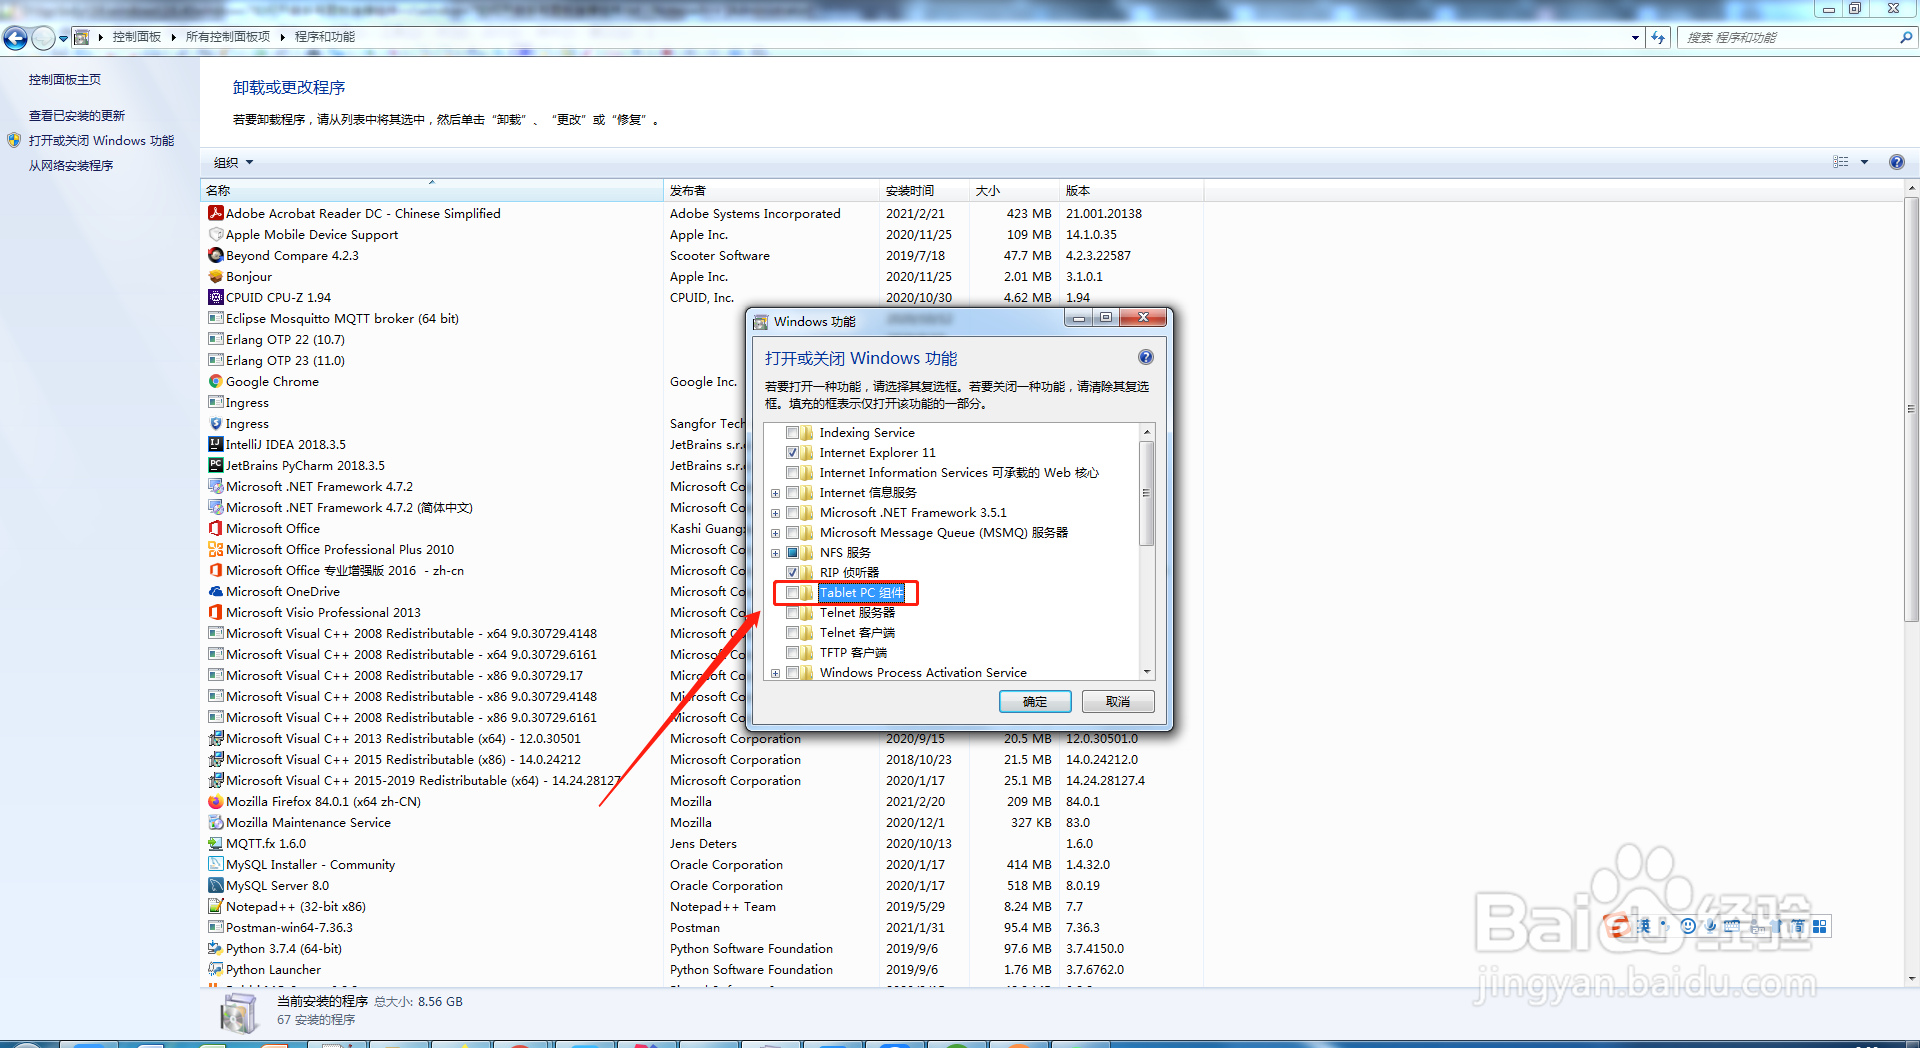Uncheck the Internet Explorer 11 checkbox

(x=792, y=452)
